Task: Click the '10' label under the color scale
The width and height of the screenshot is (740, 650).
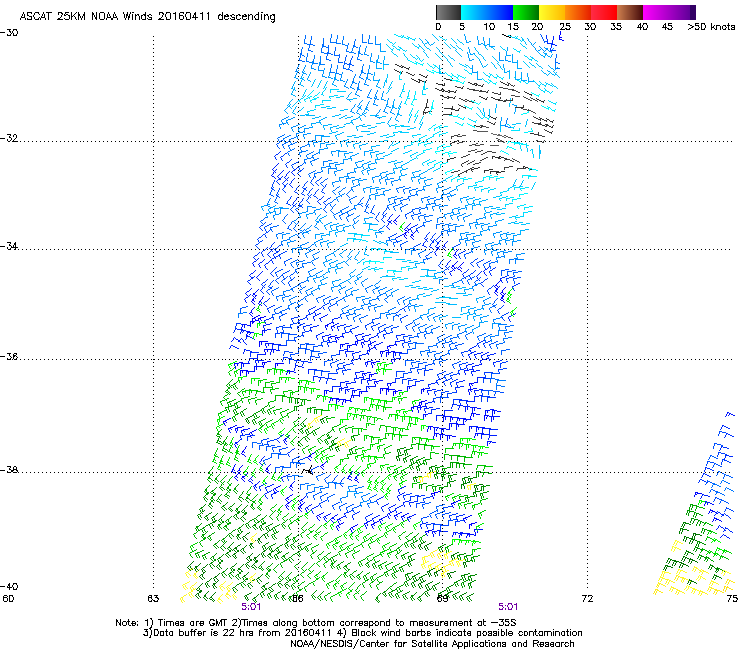Action: [489, 27]
